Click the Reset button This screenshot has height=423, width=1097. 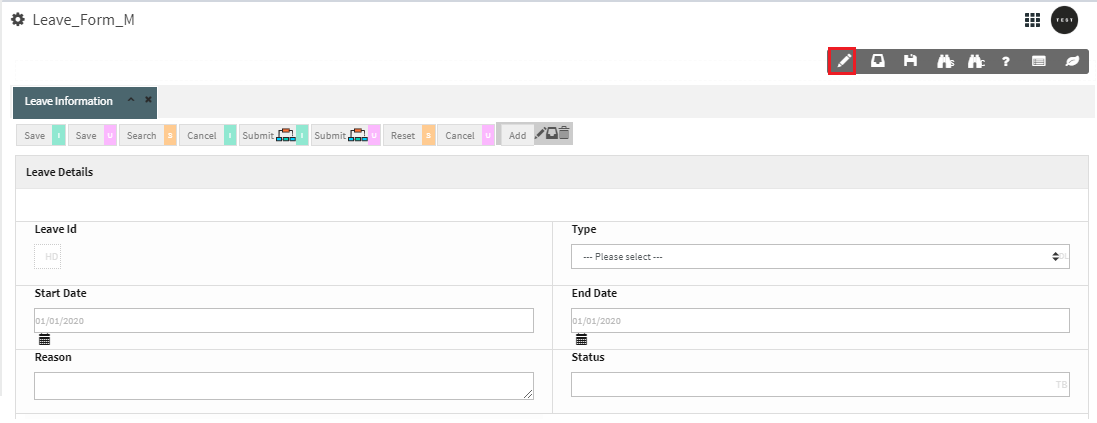pos(403,136)
